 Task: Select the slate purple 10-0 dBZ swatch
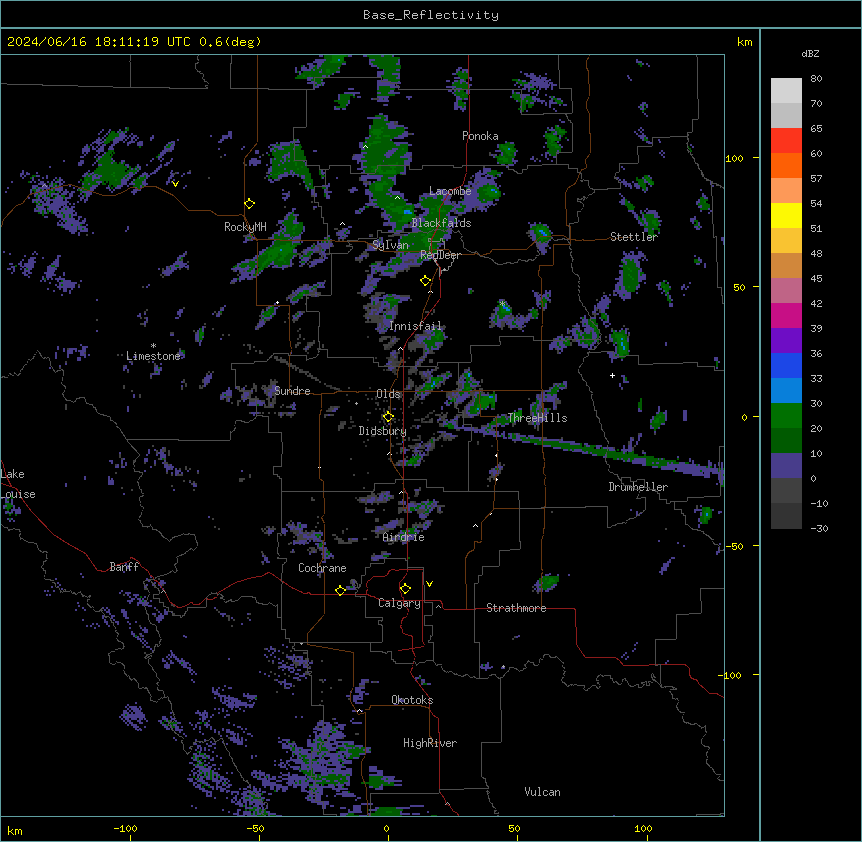coord(786,466)
